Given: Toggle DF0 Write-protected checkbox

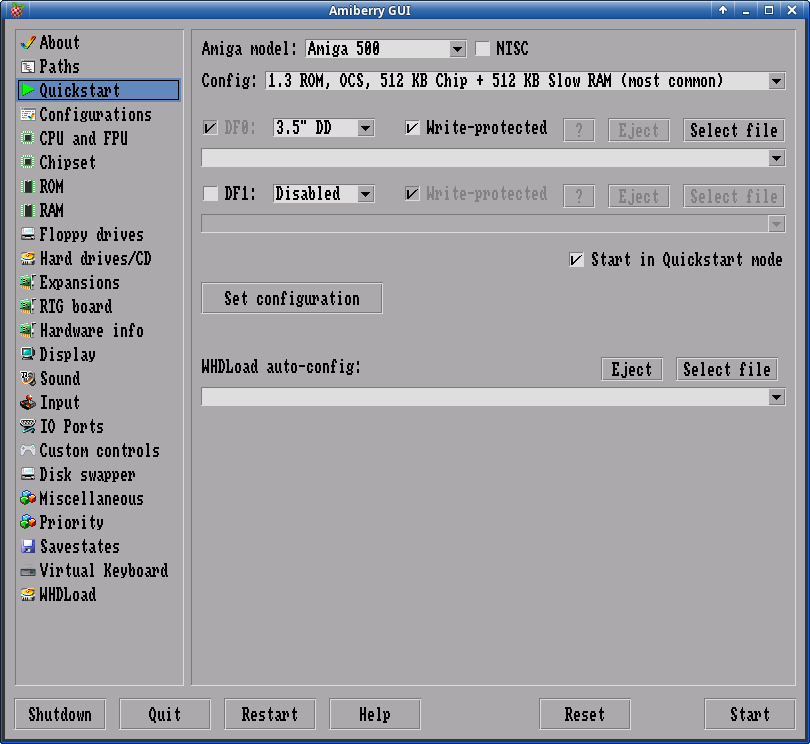Looking at the screenshot, I should pos(412,128).
